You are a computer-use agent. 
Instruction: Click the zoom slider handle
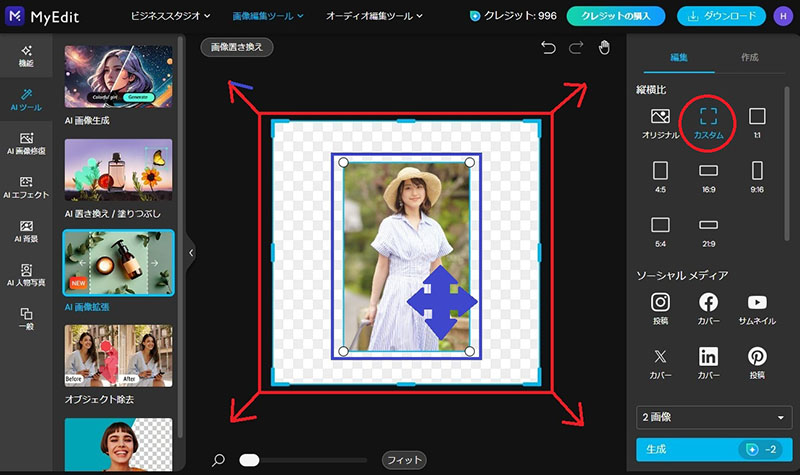(x=249, y=460)
